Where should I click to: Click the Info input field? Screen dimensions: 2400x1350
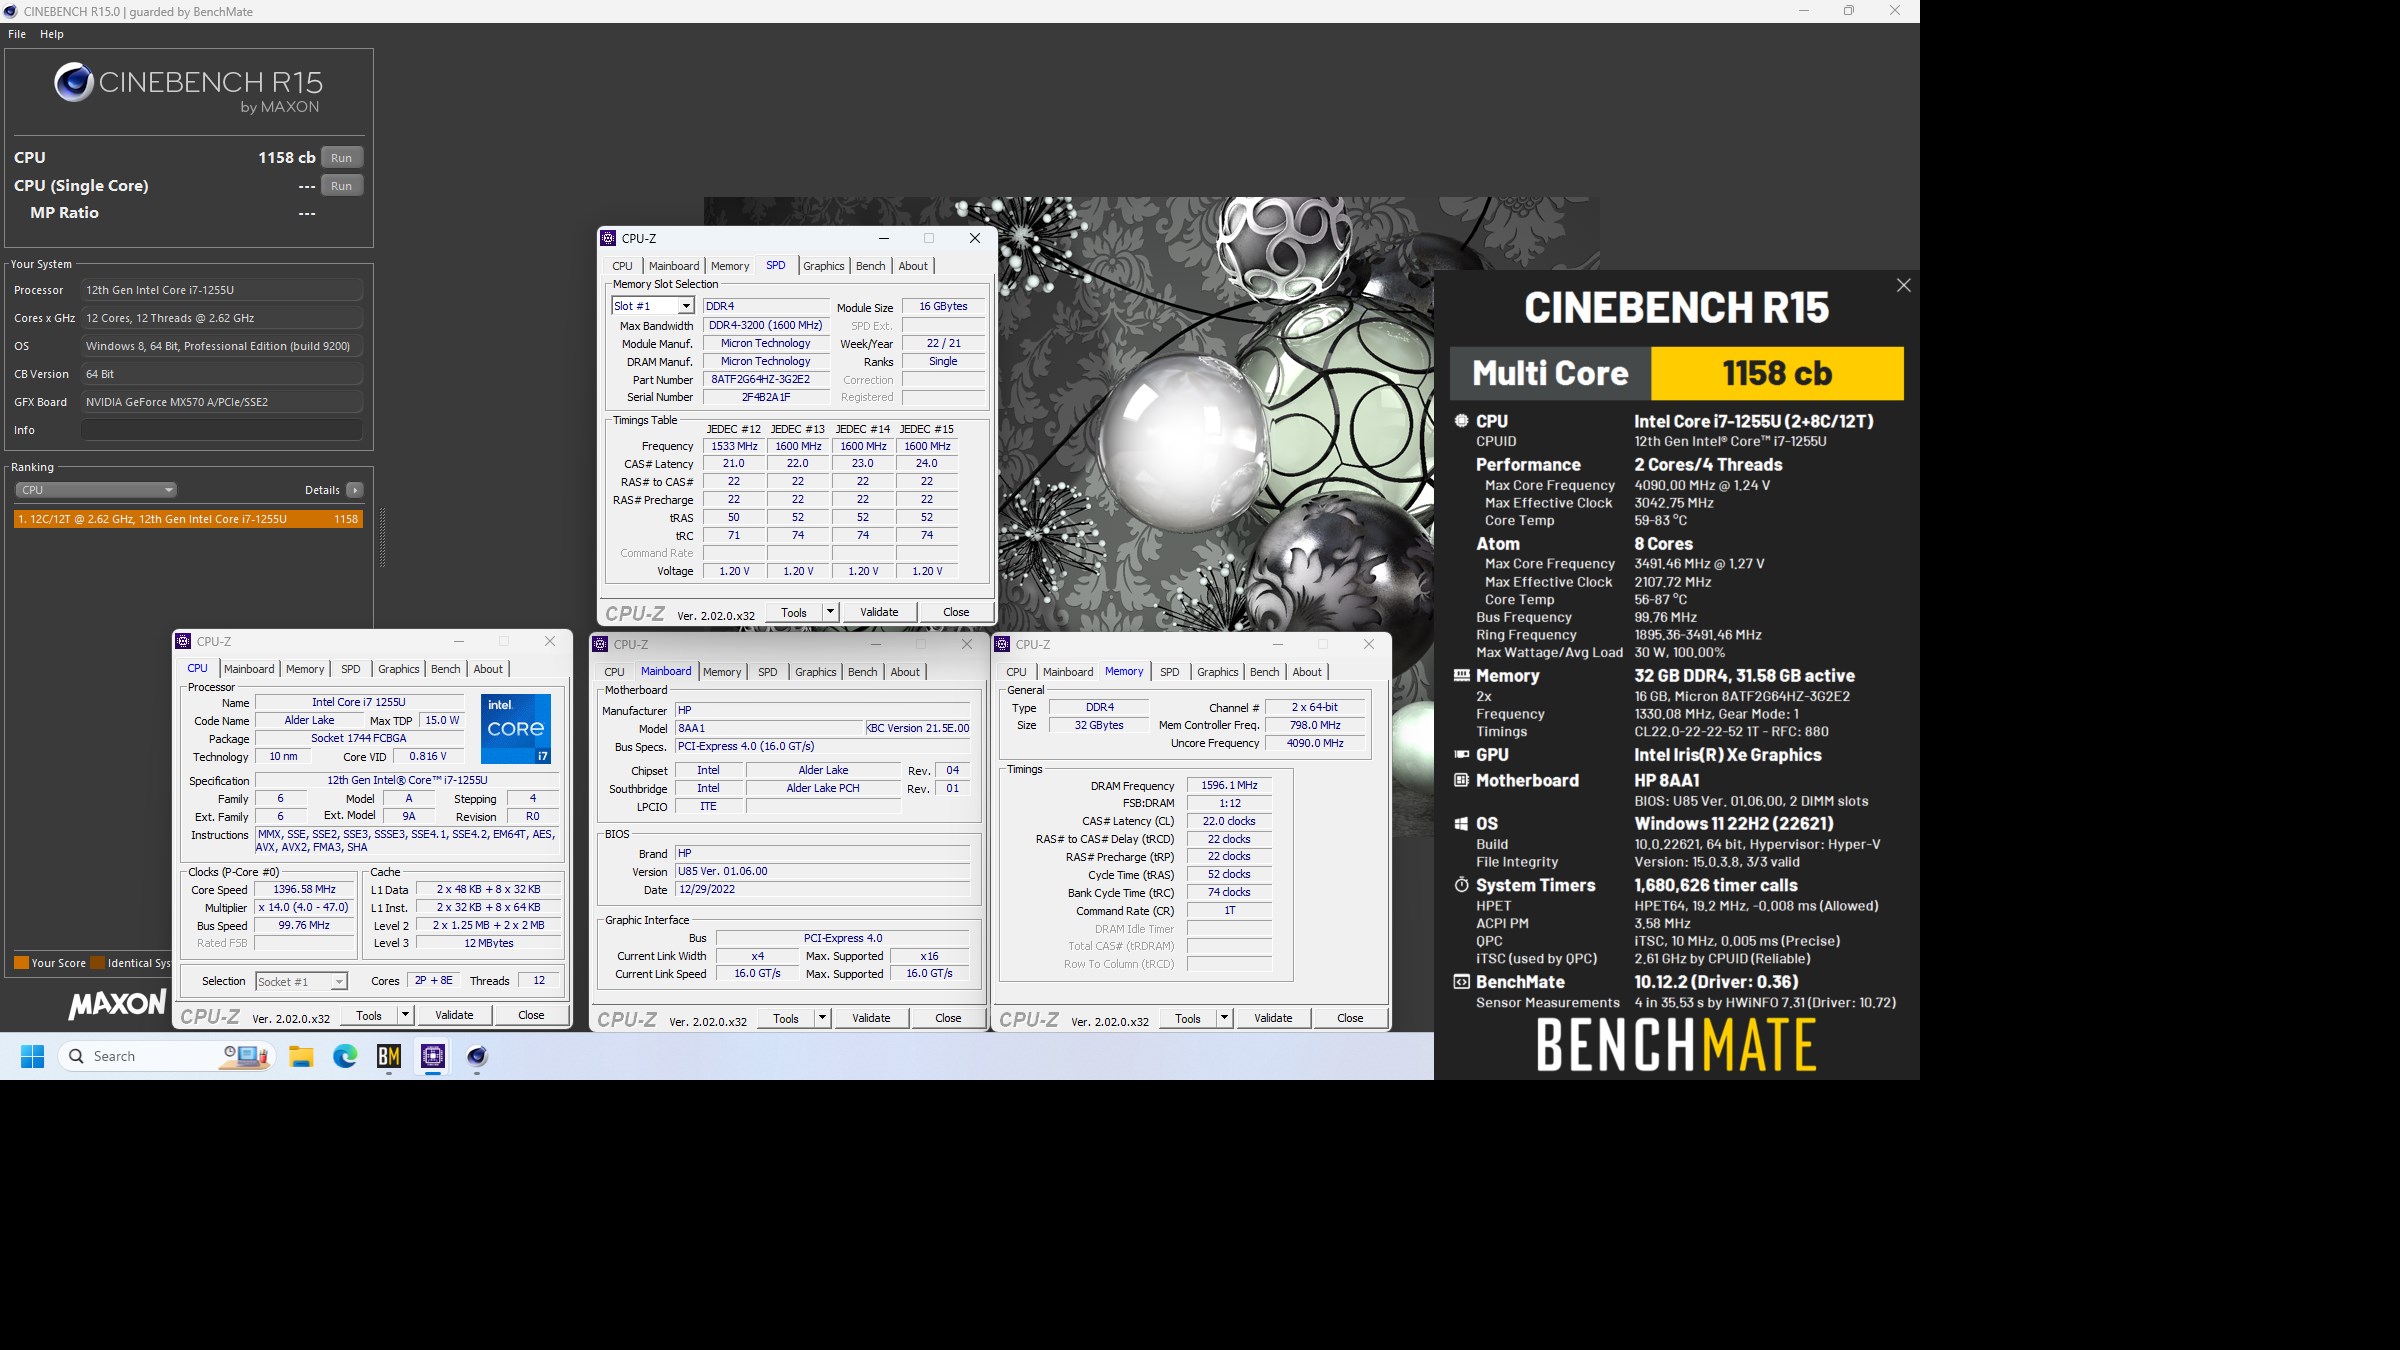(222, 430)
